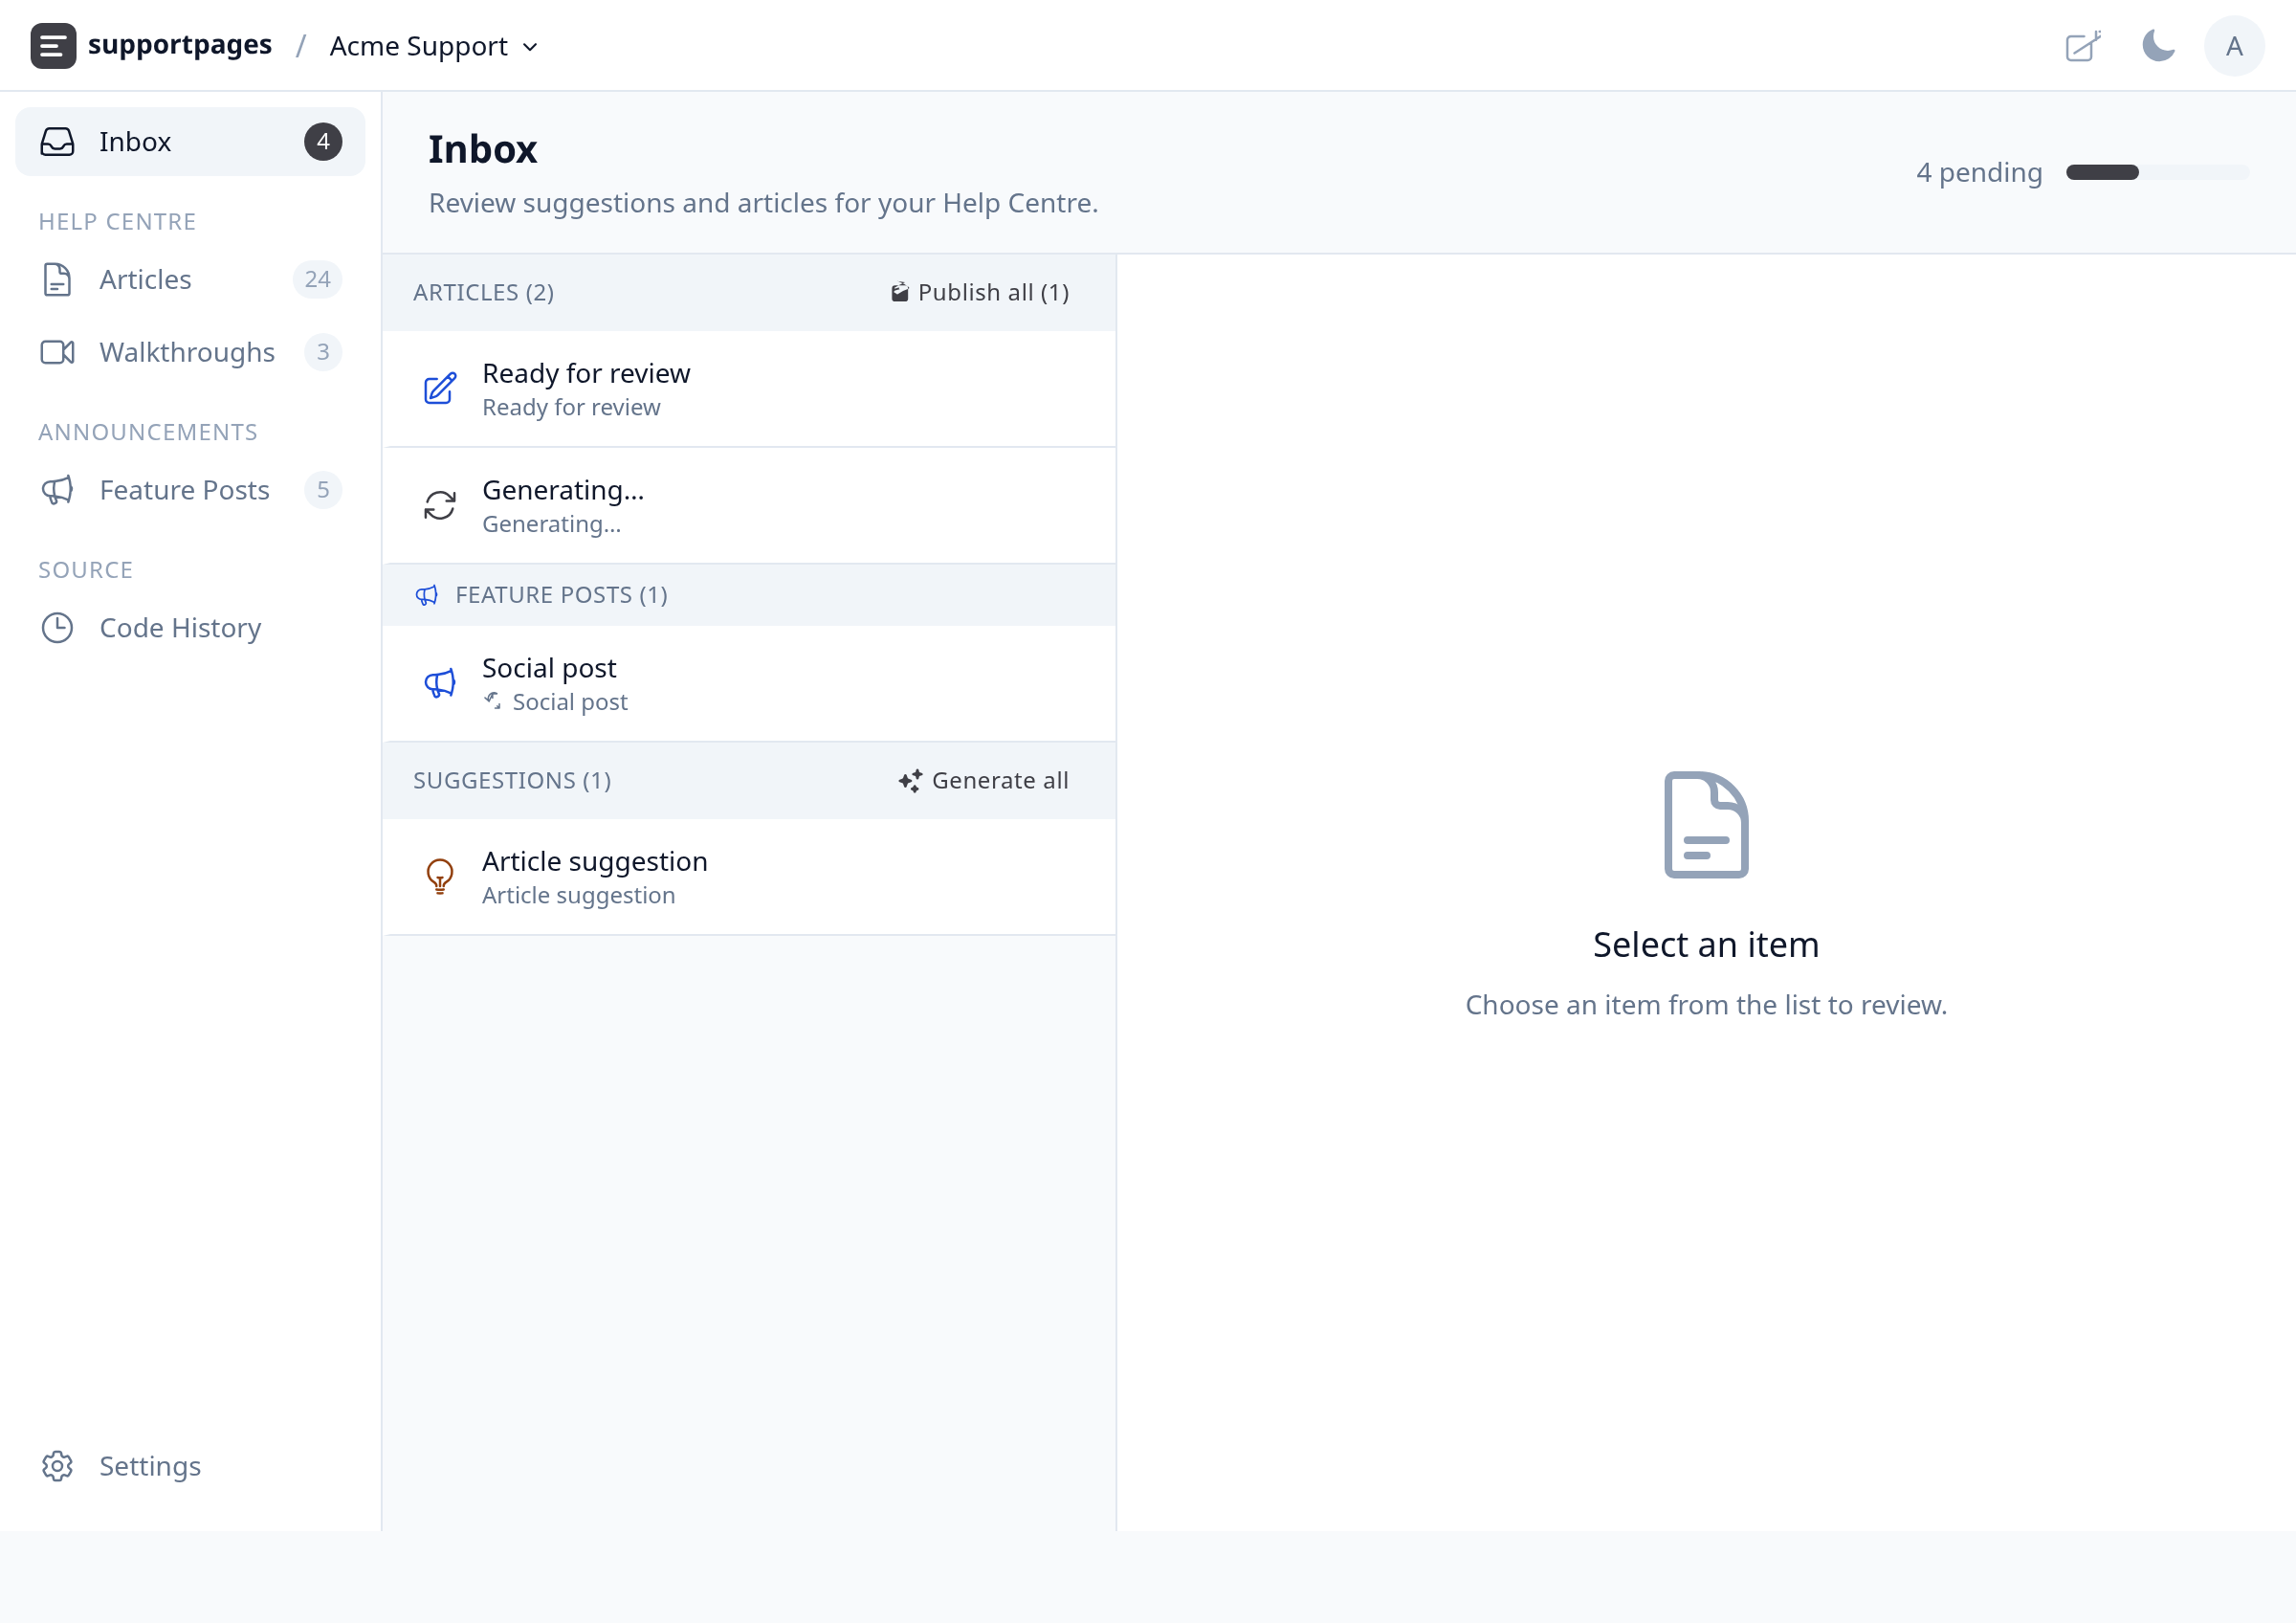Click the lightbulb icon on Article suggestion
This screenshot has height=1623, width=2296.
pyautogui.click(x=440, y=877)
